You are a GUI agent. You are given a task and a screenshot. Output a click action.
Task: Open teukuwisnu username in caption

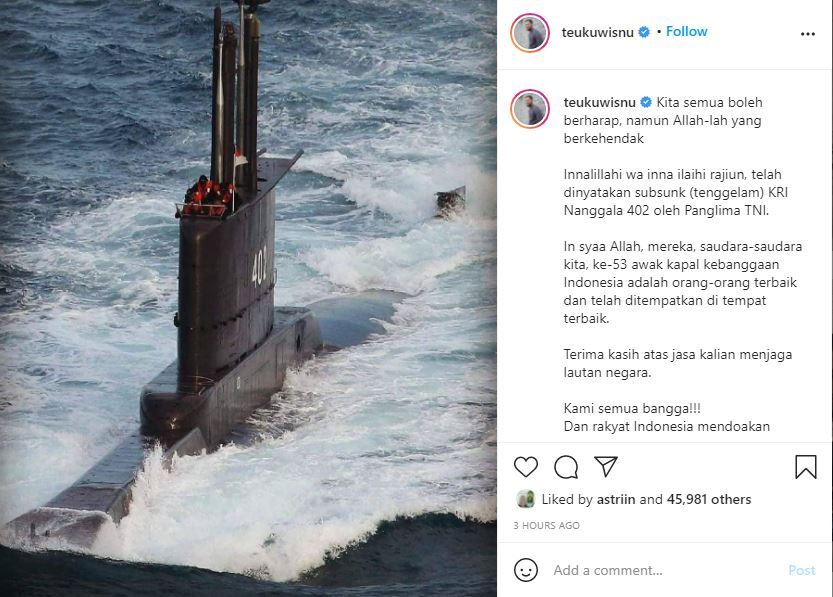(599, 102)
